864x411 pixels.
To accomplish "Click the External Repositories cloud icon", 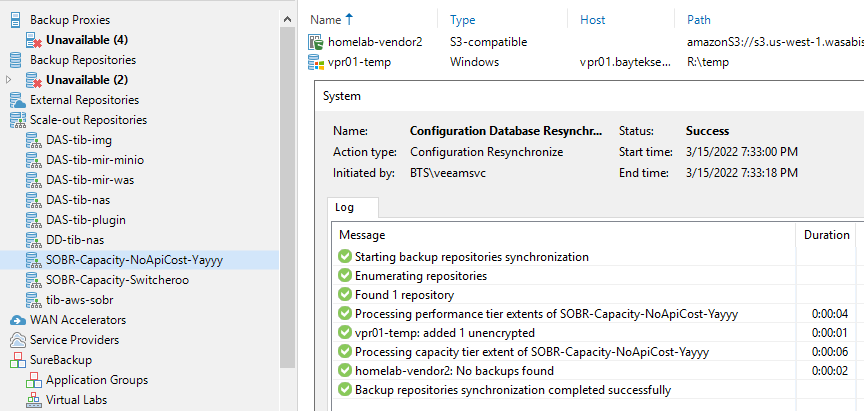I will click(18, 100).
